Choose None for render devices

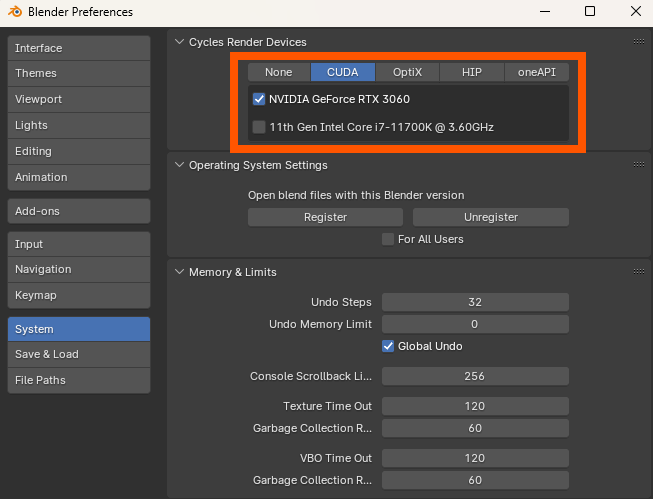pos(279,72)
